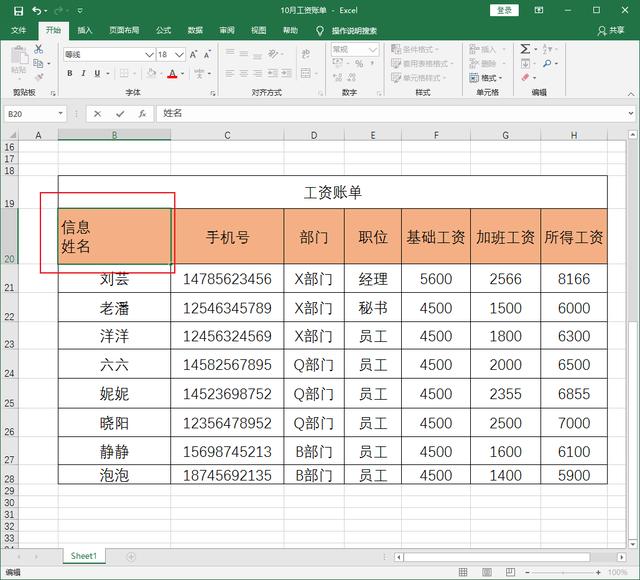Click the vertical scrollbar down arrow

tap(633, 544)
